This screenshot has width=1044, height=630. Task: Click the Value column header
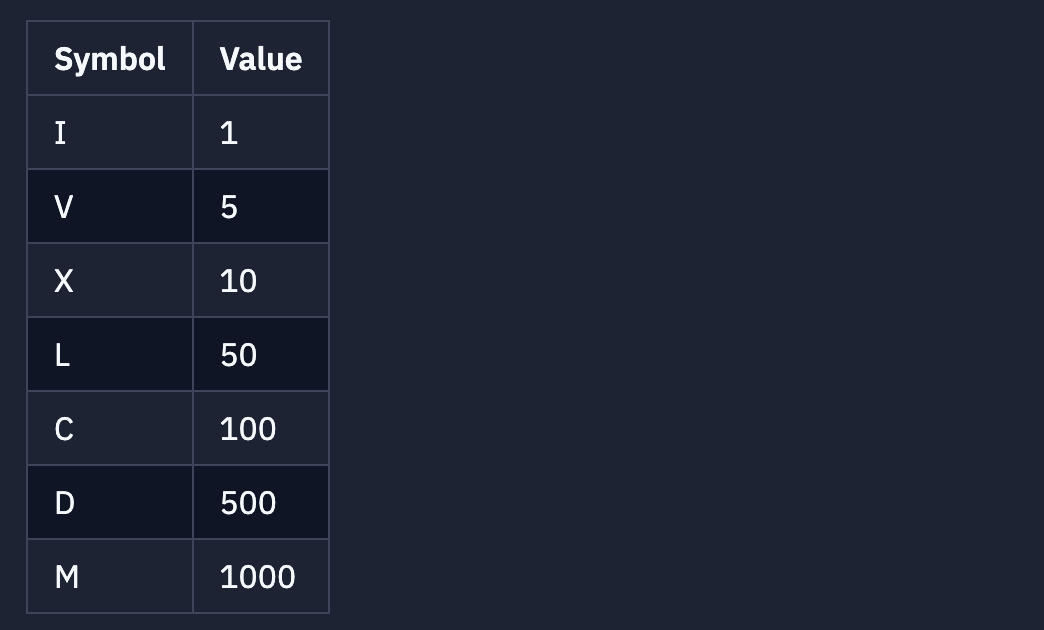click(261, 58)
